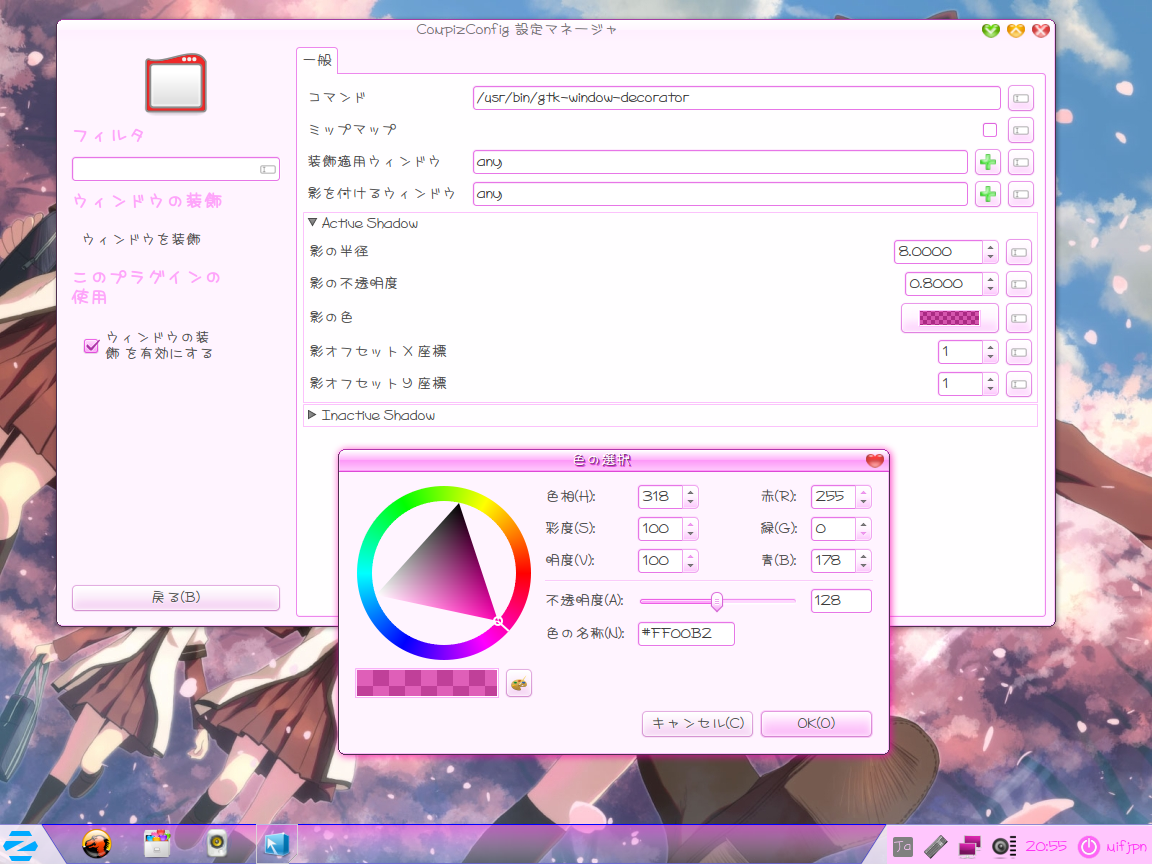The width and height of the screenshot is (1152, 864).
Task: Click the clock showing 20:55
Action: pos(1046,847)
